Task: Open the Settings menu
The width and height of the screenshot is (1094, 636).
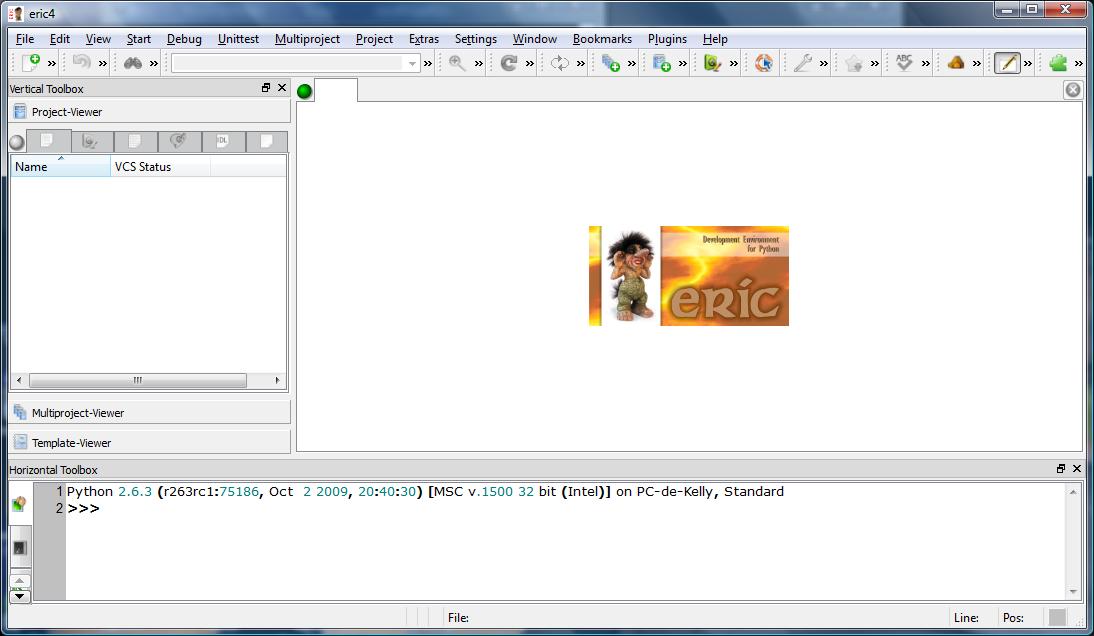Action: (x=476, y=39)
